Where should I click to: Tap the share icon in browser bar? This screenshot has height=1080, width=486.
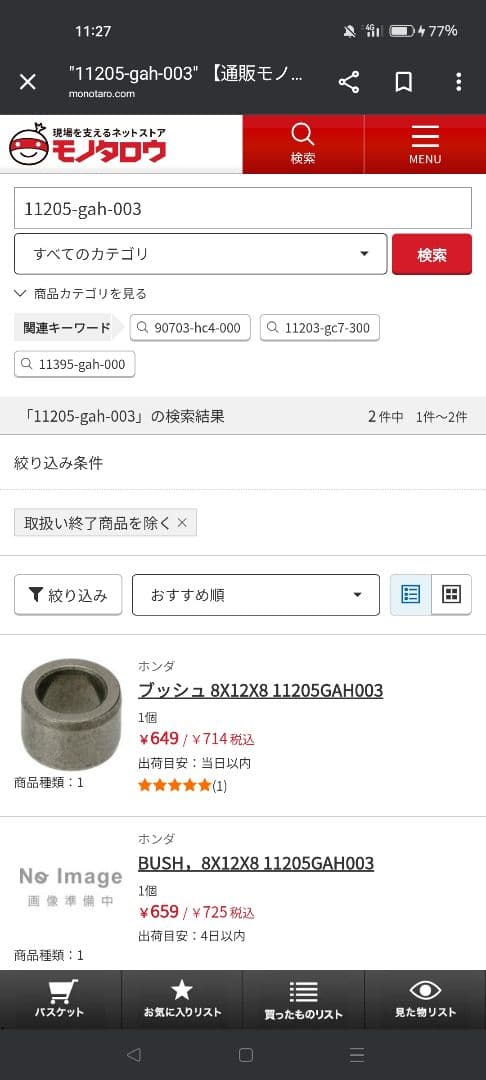click(x=349, y=83)
